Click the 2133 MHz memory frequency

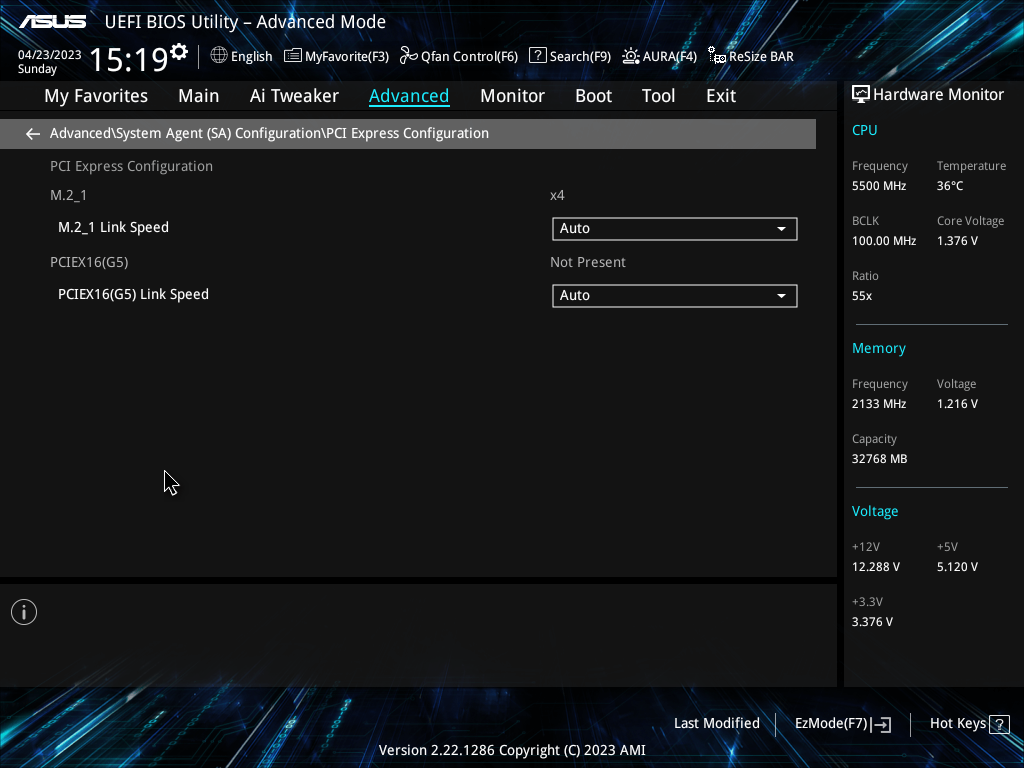pyautogui.click(x=879, y=404)
